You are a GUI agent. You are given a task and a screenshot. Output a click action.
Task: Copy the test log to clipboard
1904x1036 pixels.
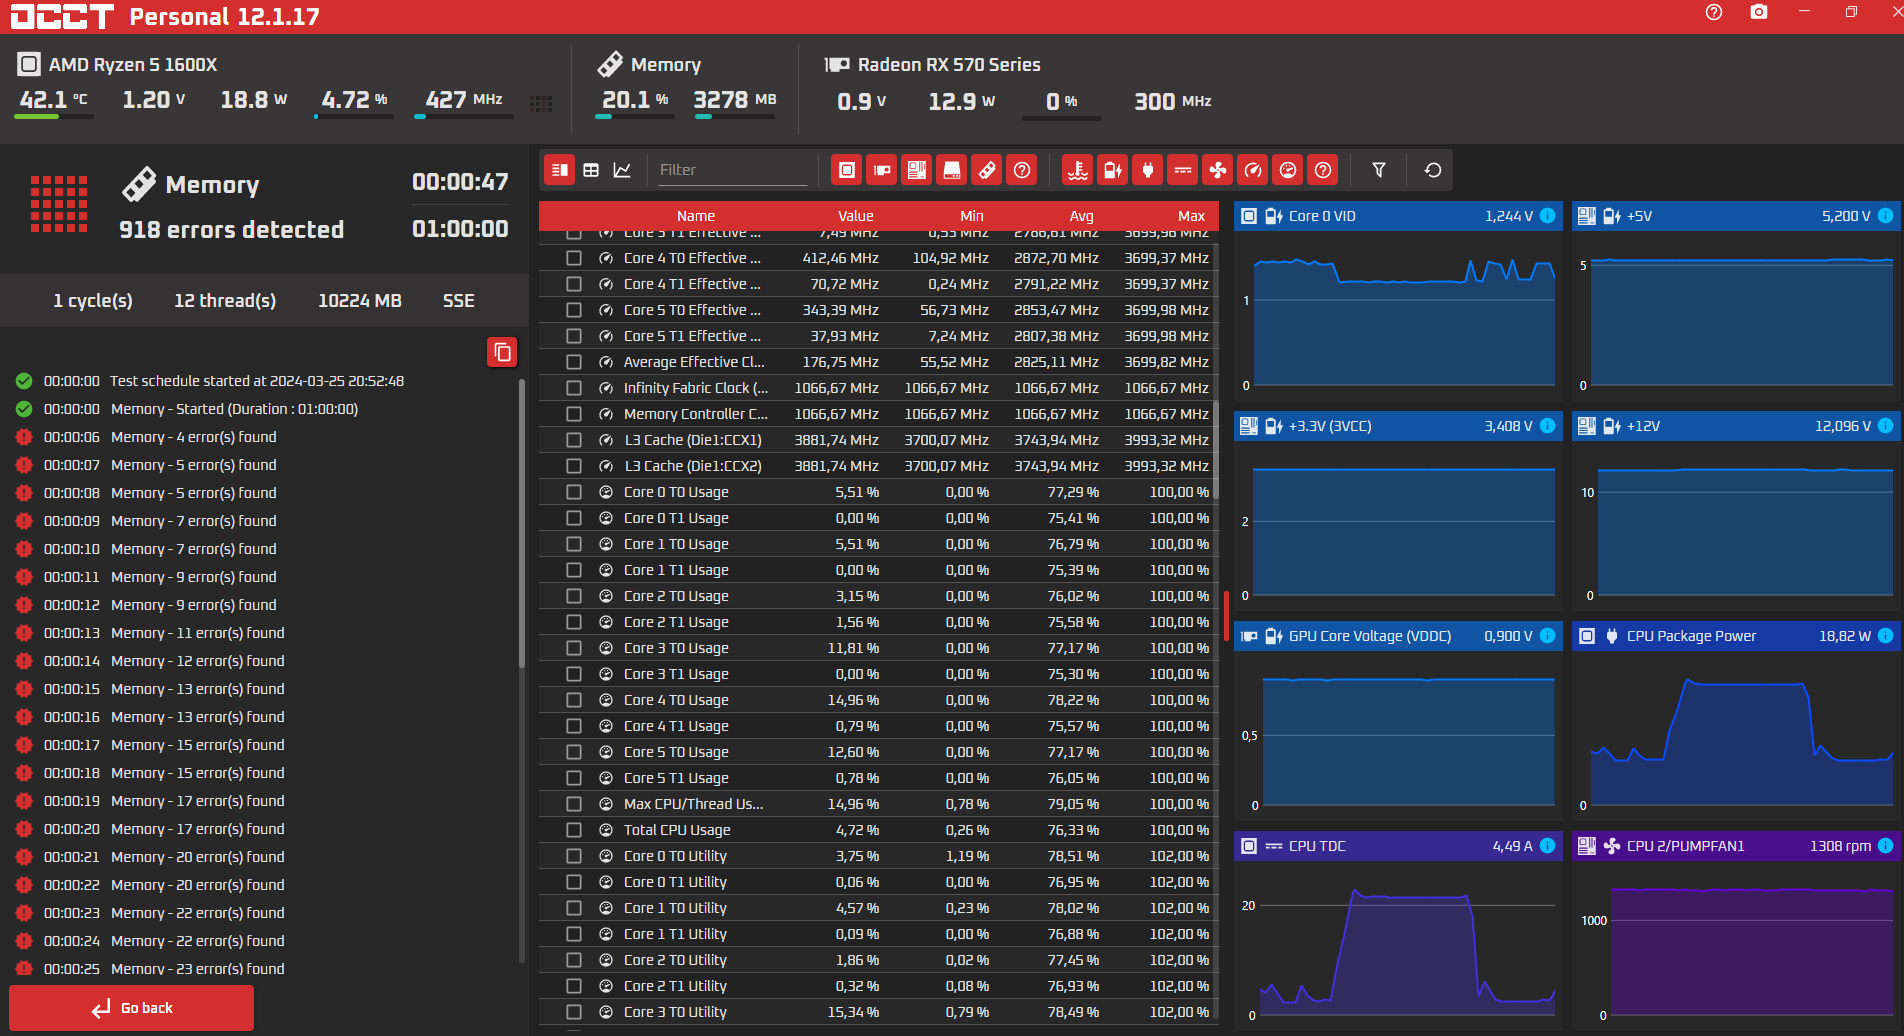[x=502, y=352]
